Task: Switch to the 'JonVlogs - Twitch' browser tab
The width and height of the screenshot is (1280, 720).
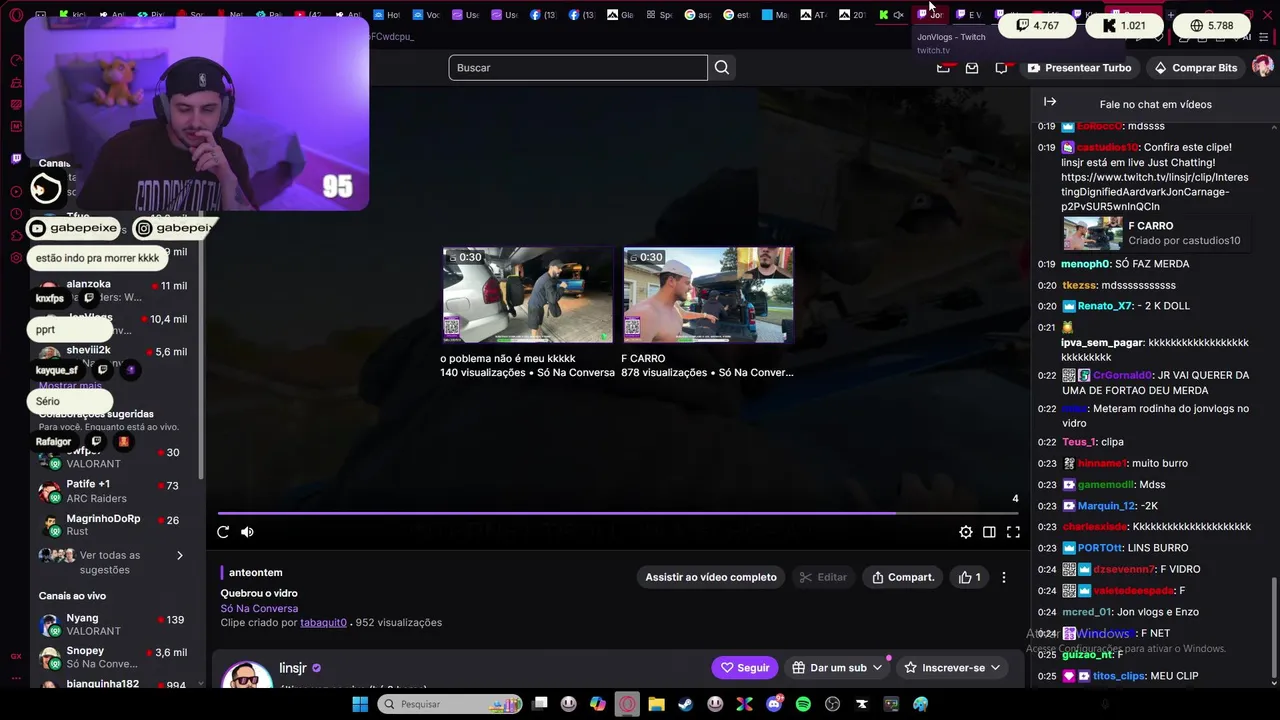Action: pyautogui.click(x=932, y=15)
